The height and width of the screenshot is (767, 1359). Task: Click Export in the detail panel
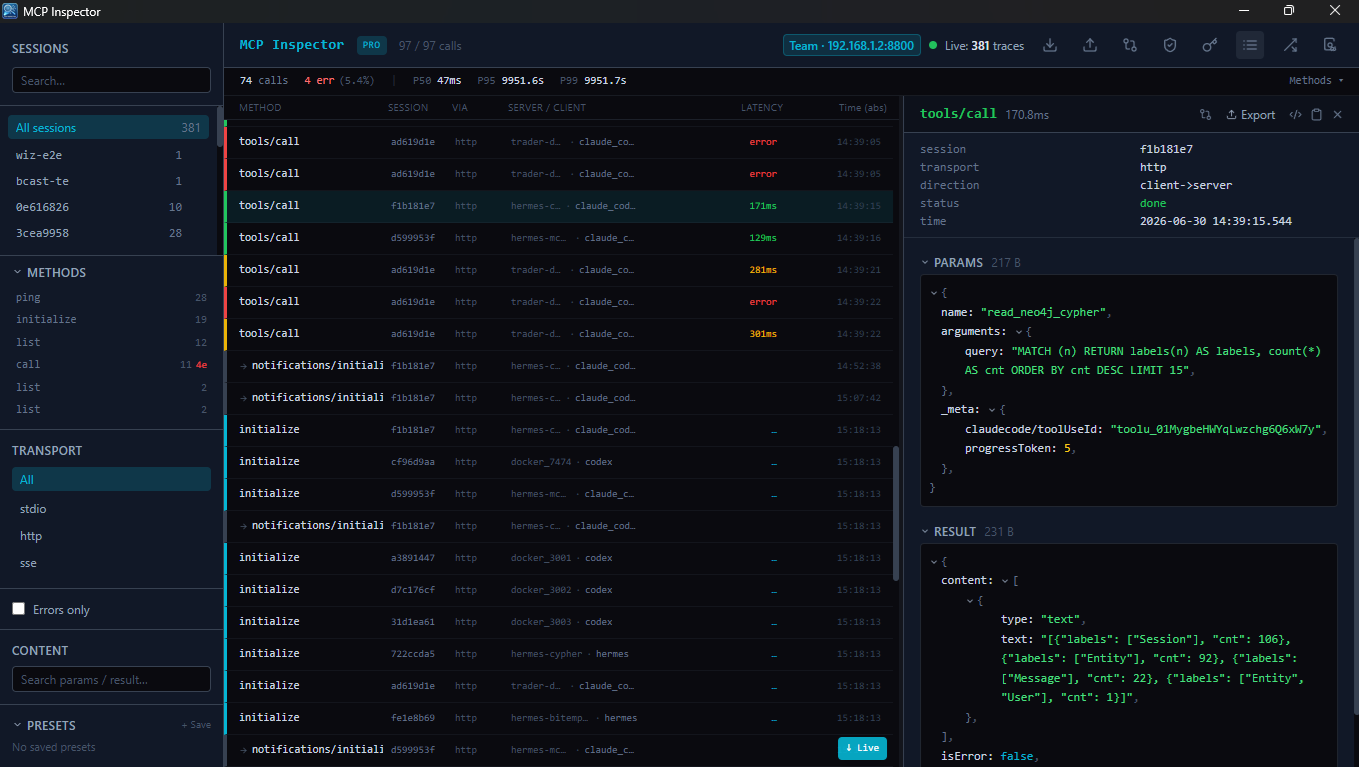pos(1251,115)
